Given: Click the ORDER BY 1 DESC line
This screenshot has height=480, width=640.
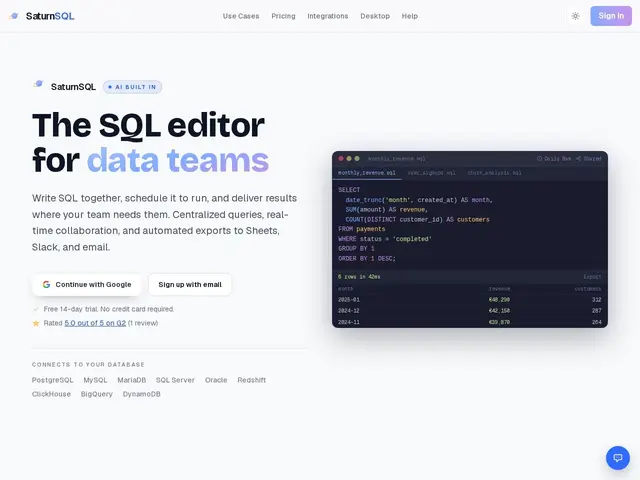Looking at the screenshot, I should 367,258.
